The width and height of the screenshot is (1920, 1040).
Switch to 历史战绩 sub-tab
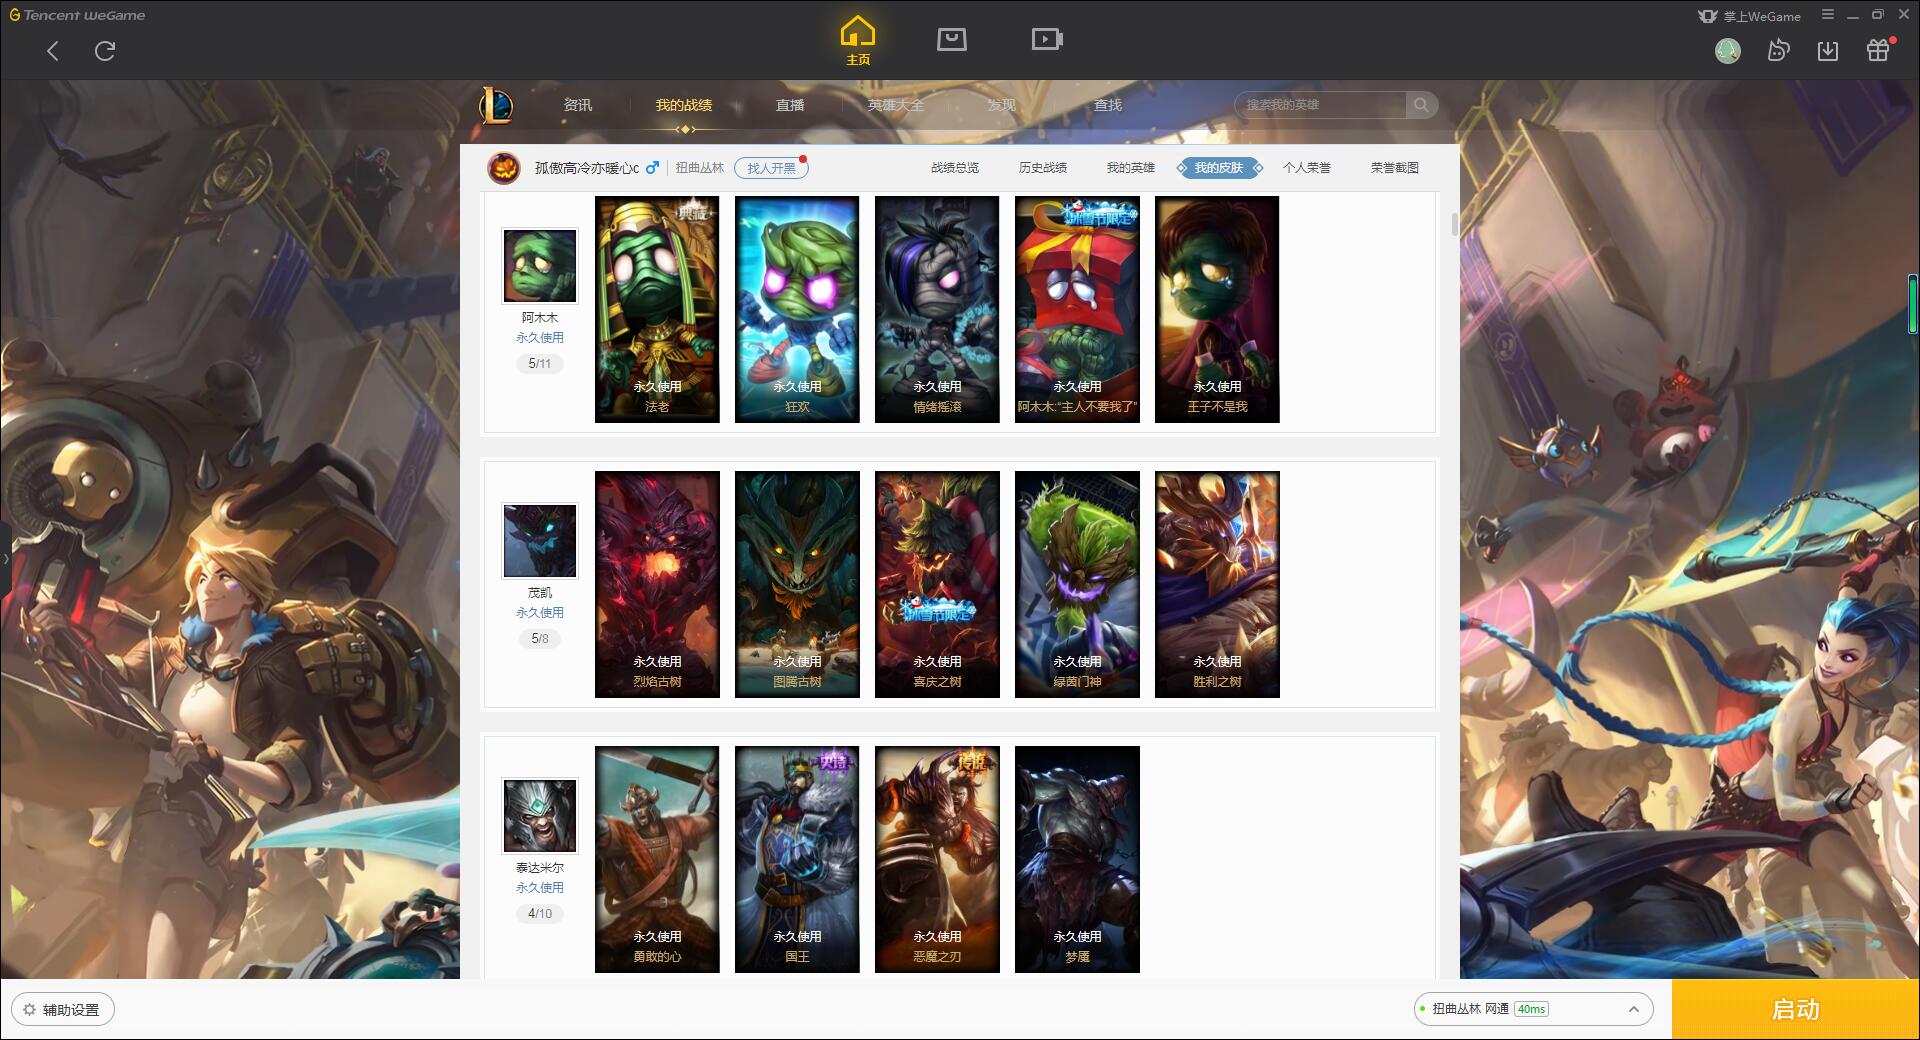coord(1043,168)
